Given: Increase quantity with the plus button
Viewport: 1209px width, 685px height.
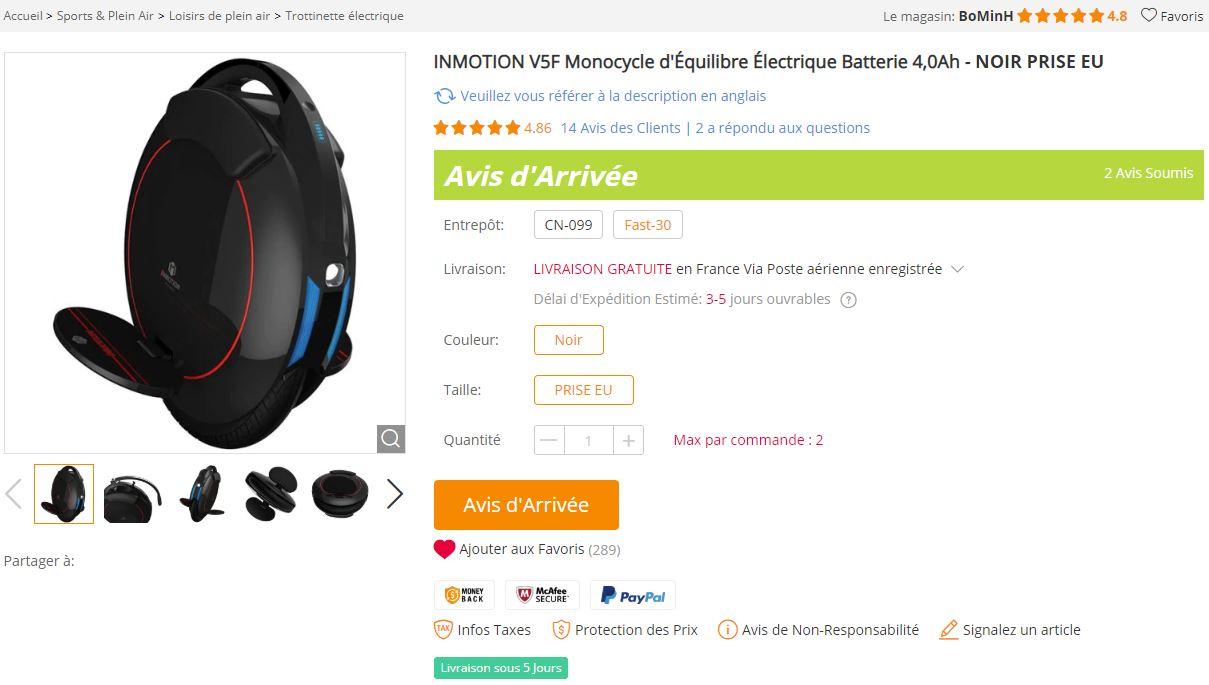Looking at the screenshot, I should click(628, 440).
